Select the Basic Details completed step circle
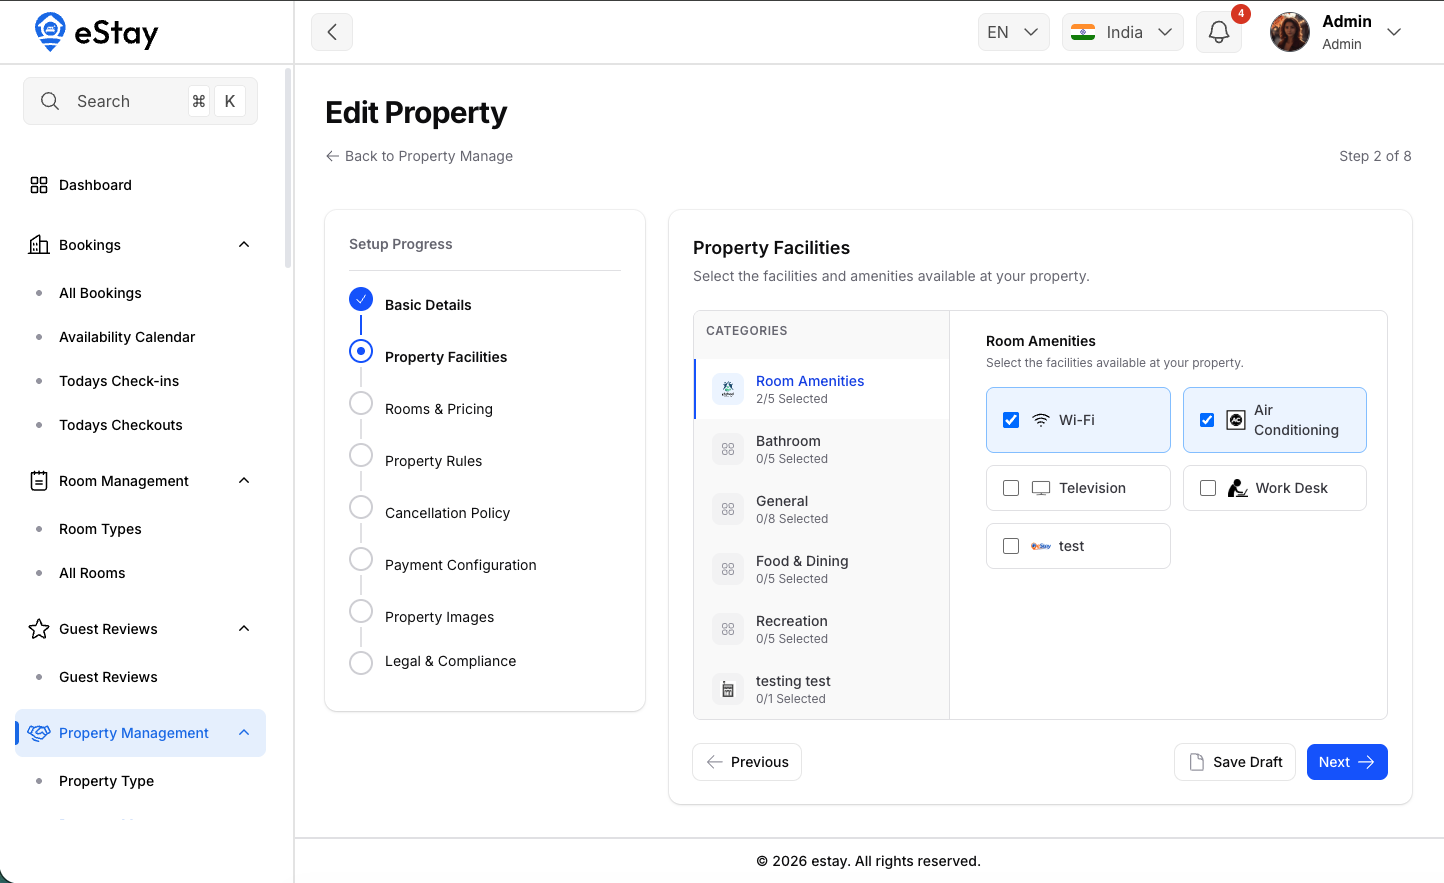This screenshot has height=883, width=1444. pyautogui.click(x=361, y=299)
